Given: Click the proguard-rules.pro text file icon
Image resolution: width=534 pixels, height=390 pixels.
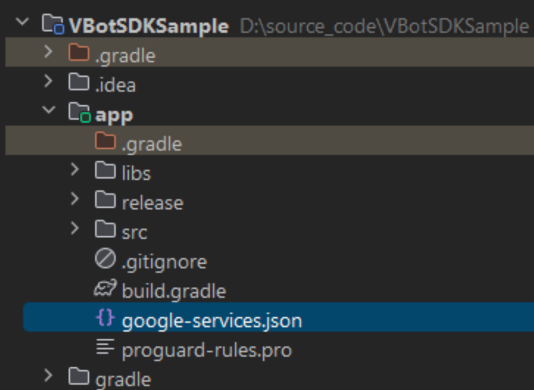Looking at the screenshot, I should [105, 347].
